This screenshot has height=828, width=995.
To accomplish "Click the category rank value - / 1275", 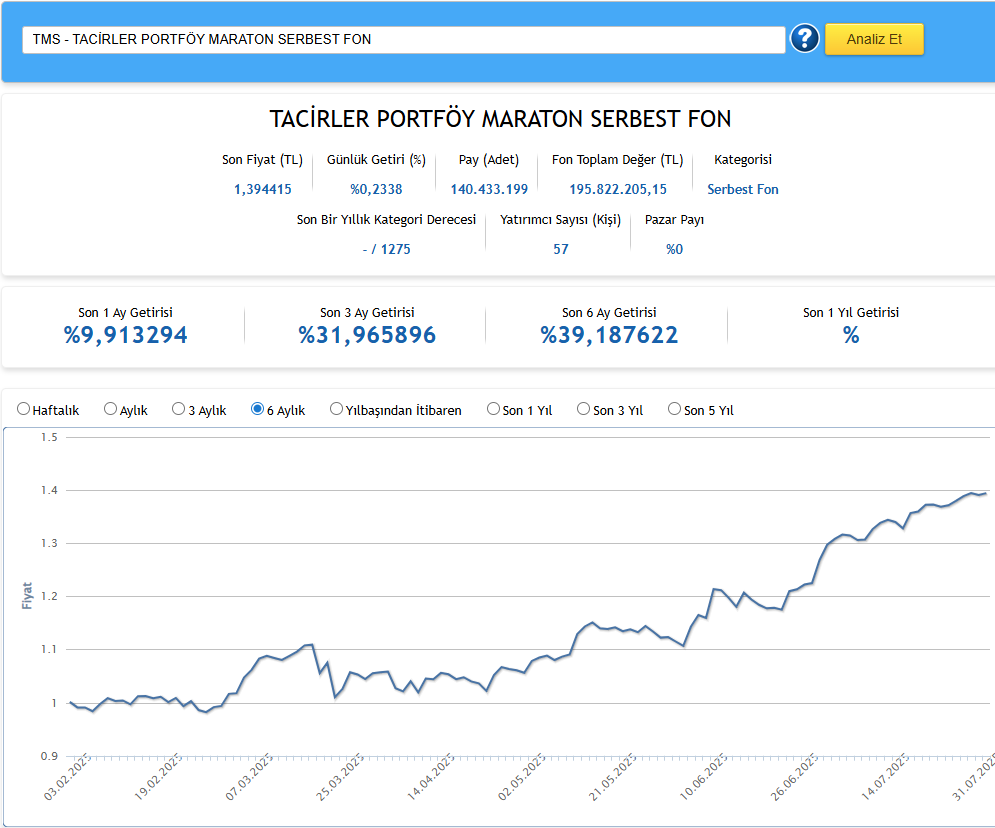I will (x=386, y=249).
